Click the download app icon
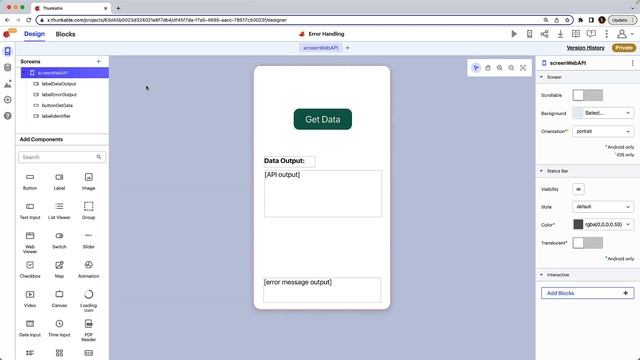This screenshot has height=360, width=640. [560, 34]
